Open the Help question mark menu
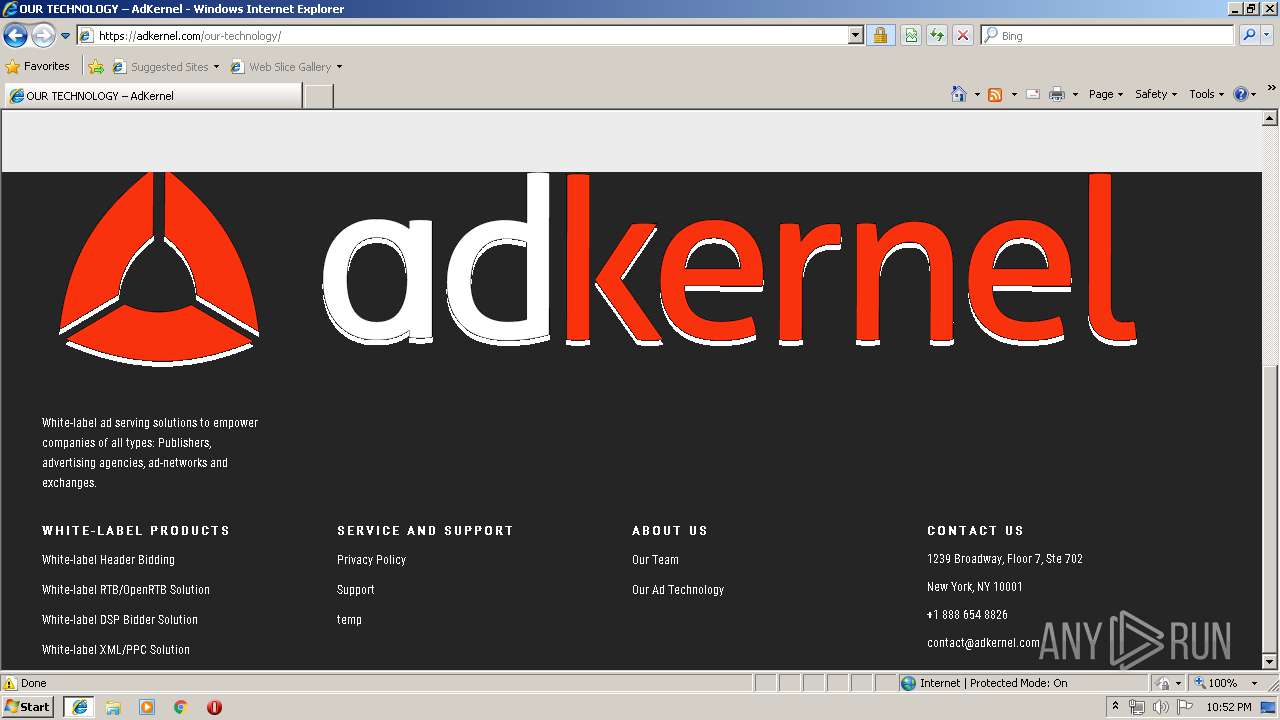 [1245, 94]
